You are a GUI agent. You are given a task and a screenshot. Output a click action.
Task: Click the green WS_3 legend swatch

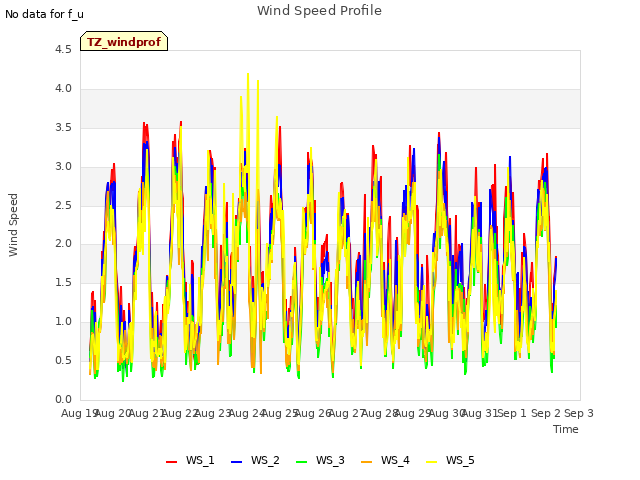coord(301,462)
